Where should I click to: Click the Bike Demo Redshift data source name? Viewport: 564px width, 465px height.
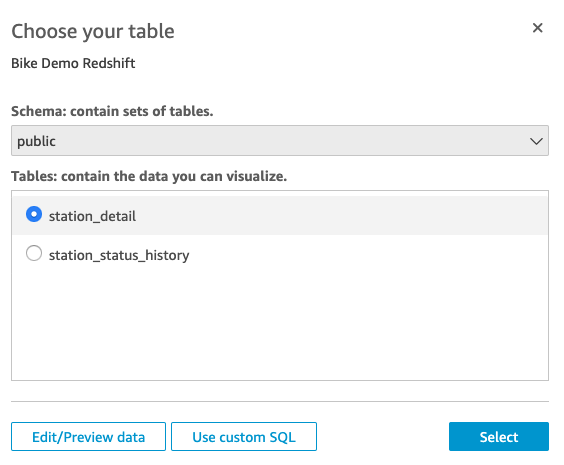click(73, 63)
